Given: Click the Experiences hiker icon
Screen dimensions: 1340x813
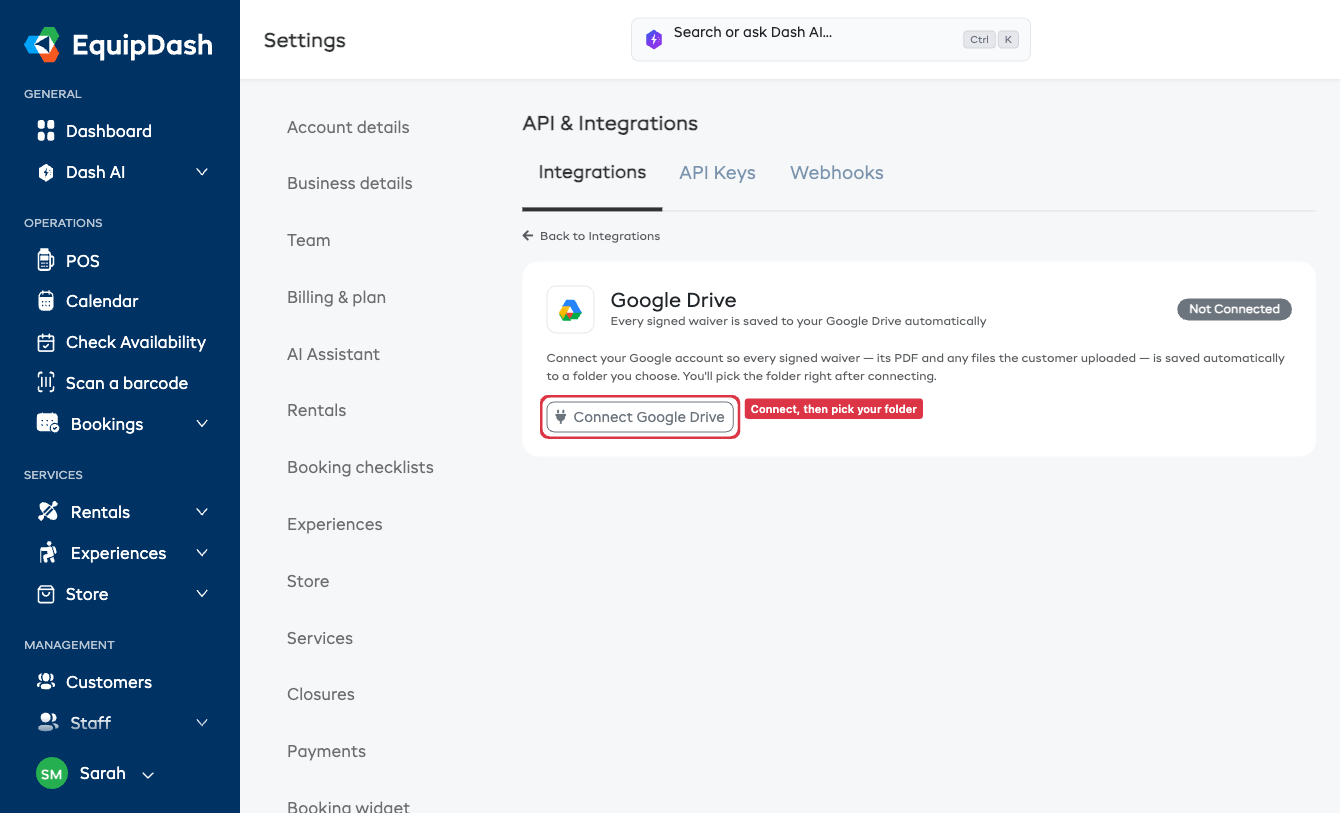Looking at the screenshot, I should 48,553.
